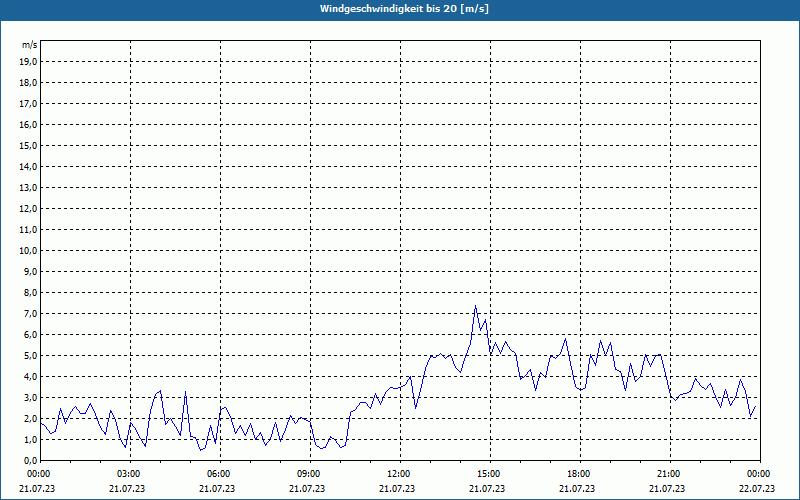Screen dimensions: 800x500
Task: Click the '21:00' time axis label
Action: click(670, 474)
